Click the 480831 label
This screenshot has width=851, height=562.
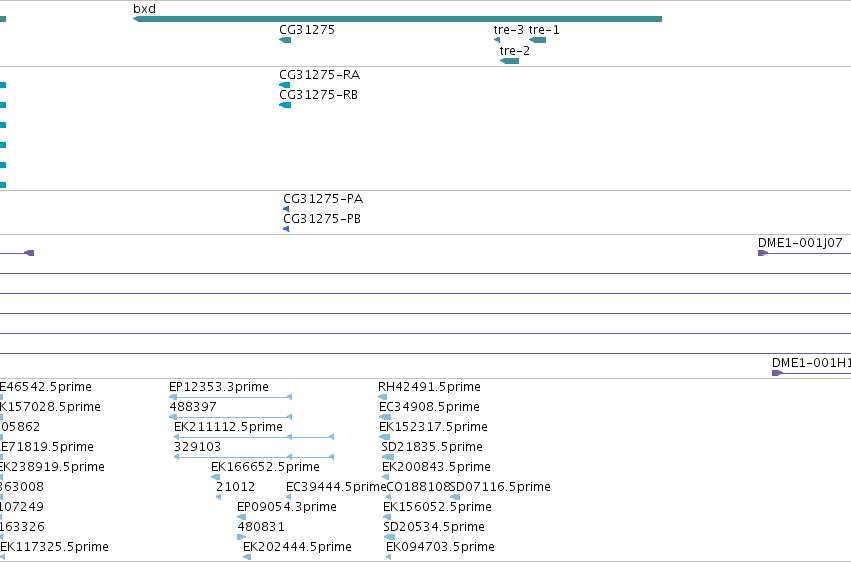pyautogui.click(x=261, y=527)
